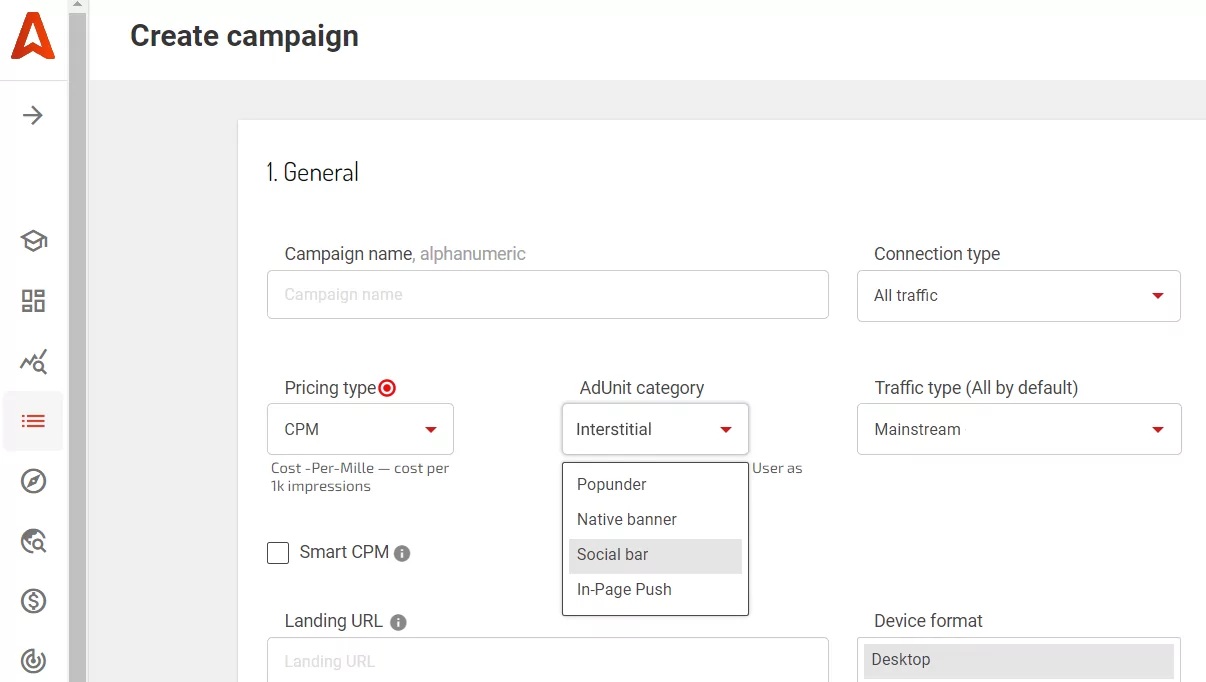This screenshot has height=682, width=1206.
Task: Choose Social bar in AdUnit category list
Action: (x=613, y=555)
